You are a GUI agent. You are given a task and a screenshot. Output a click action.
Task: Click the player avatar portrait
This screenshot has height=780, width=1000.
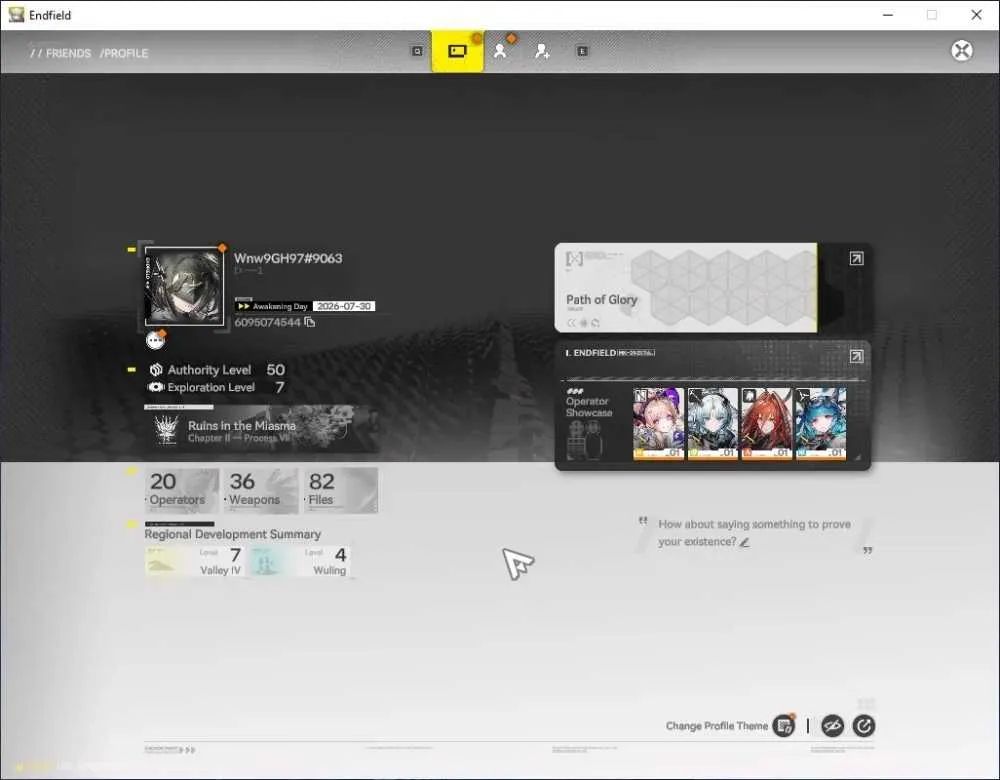[184, 286]
